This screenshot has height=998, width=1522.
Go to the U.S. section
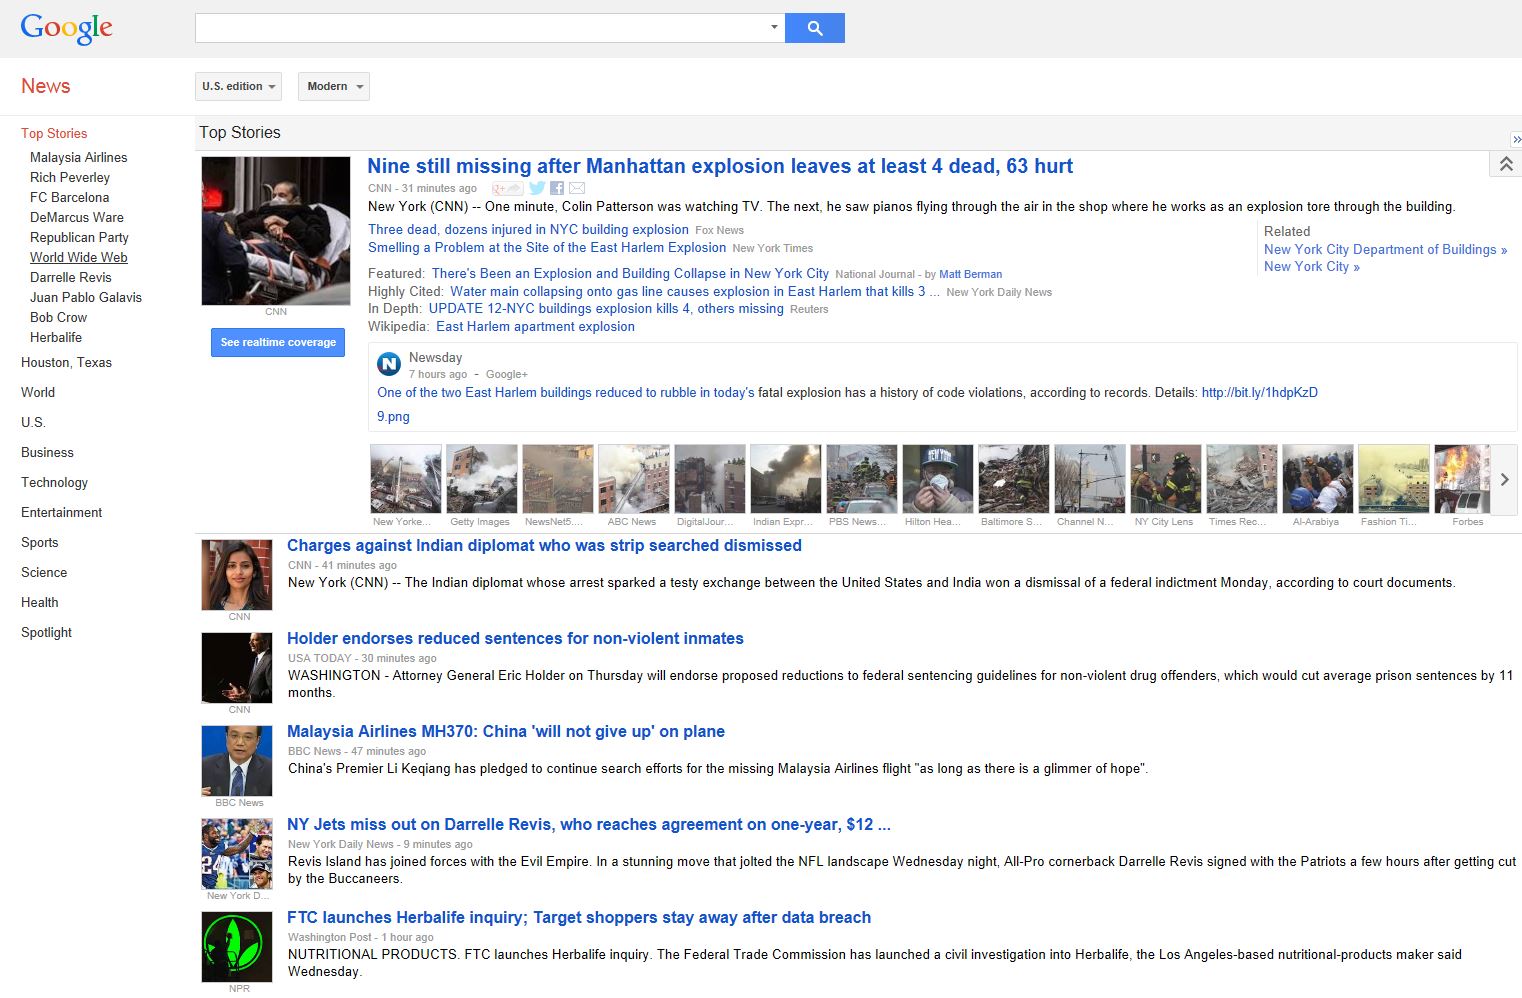pos(33,422)
